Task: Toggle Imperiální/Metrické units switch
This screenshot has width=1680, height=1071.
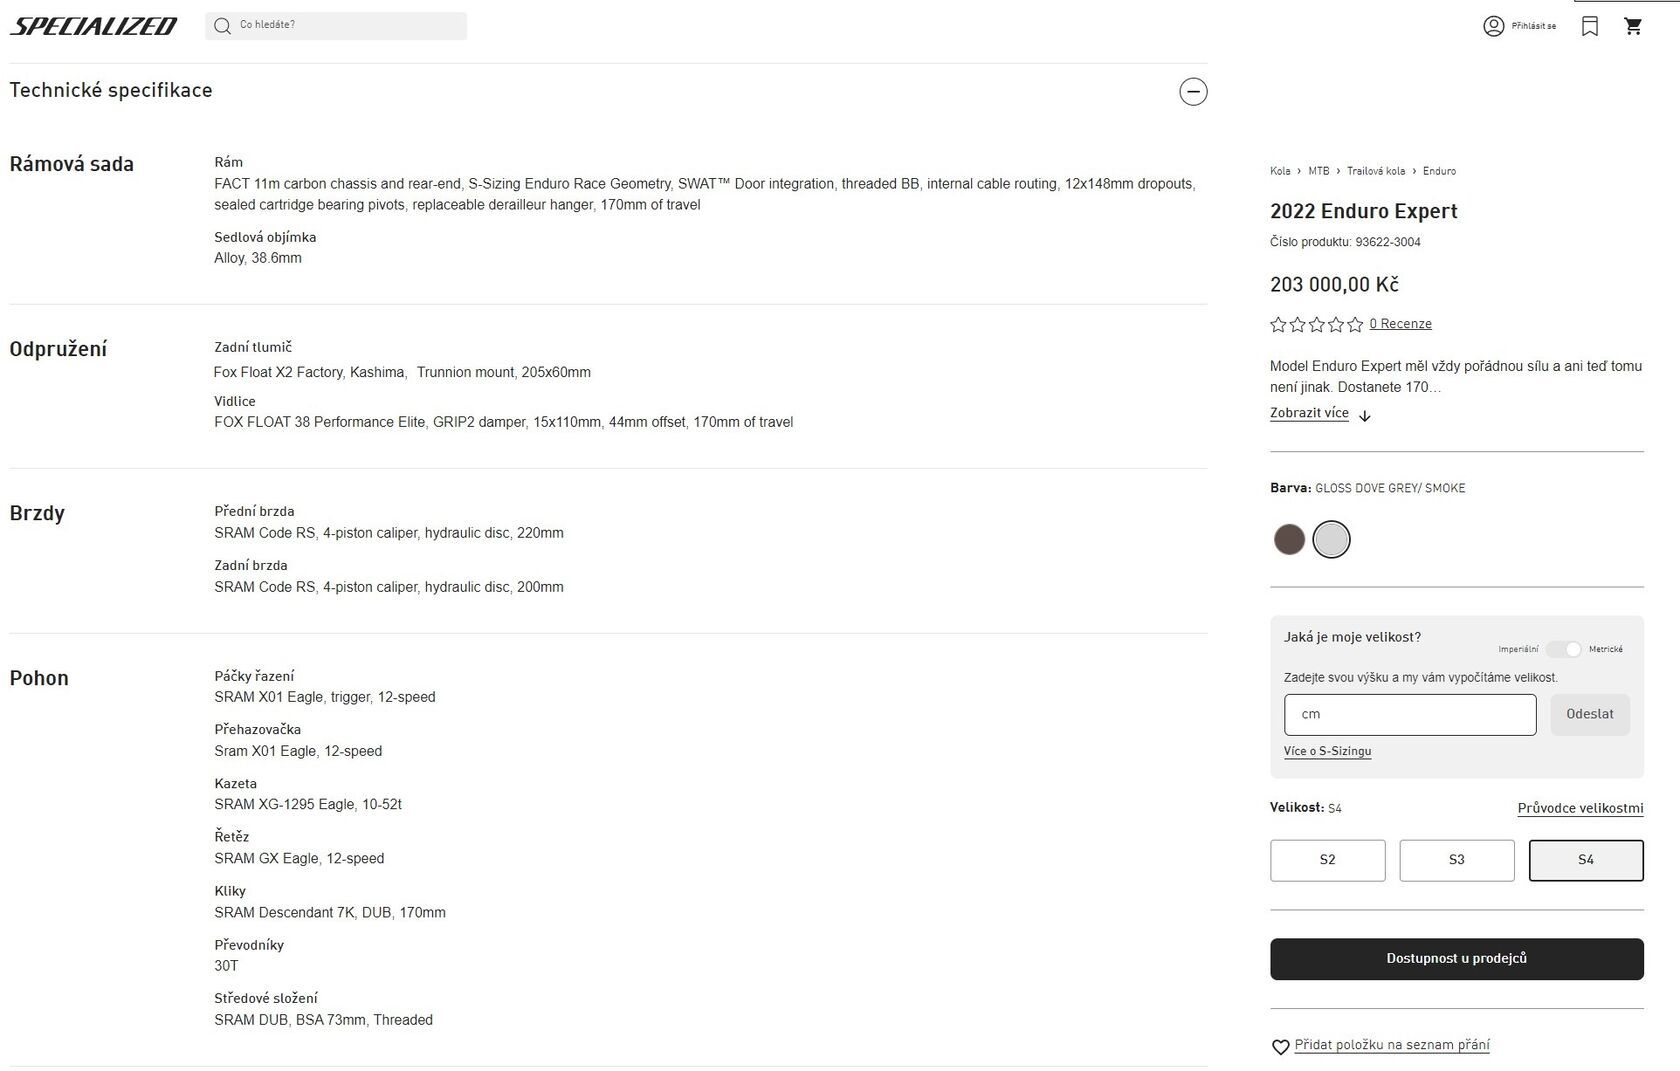Action: pos(1563,649)
